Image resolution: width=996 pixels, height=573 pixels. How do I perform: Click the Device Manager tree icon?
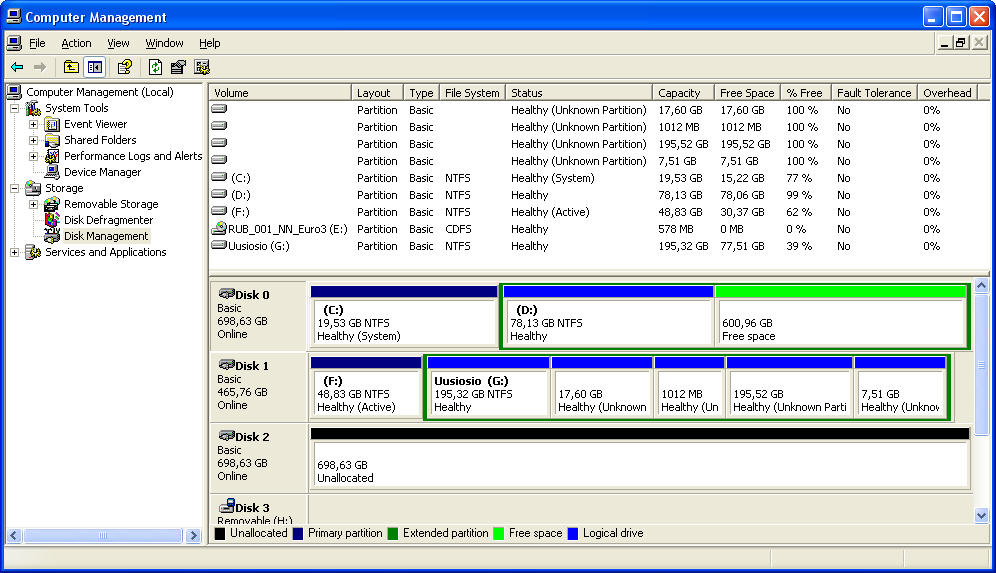click(x=53, y=172)
